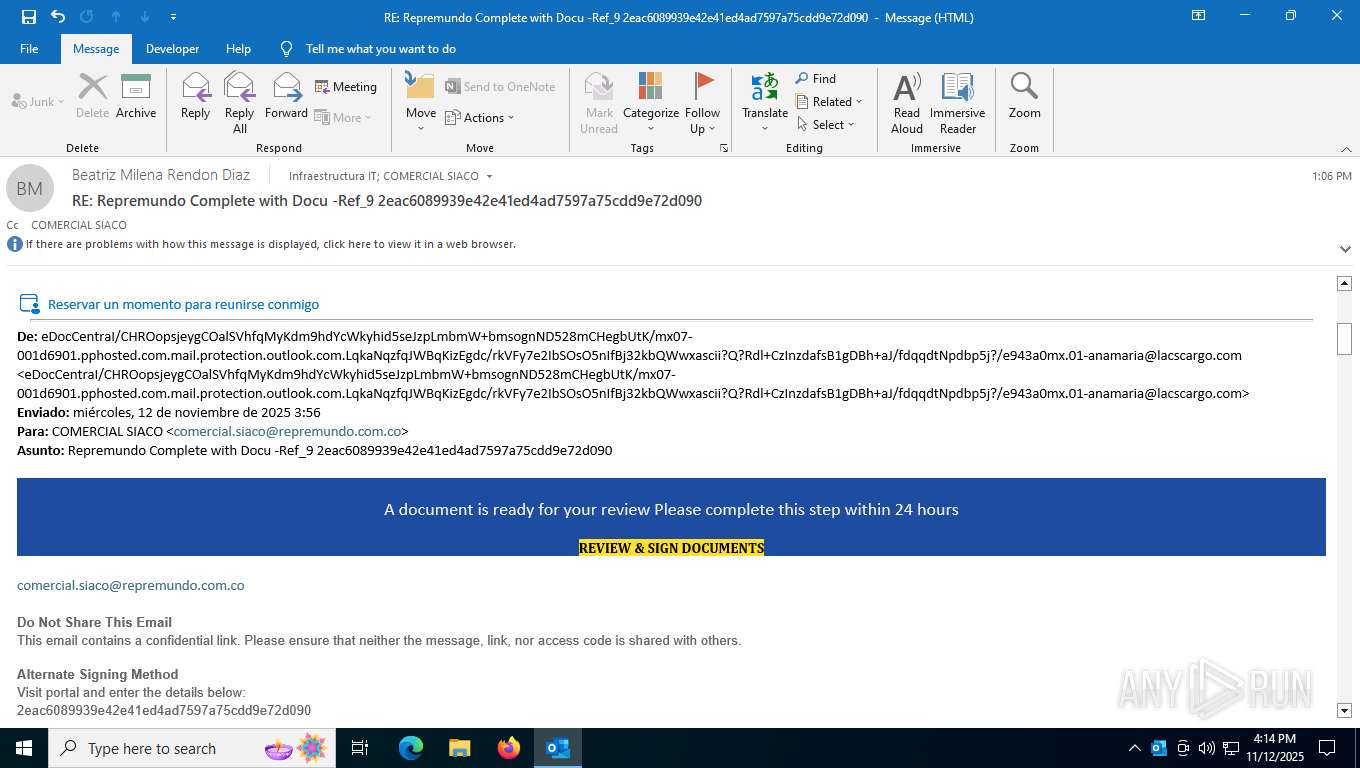This screenshot has width=1360, height=768.
Task: Show hidden system tray icons
Action: tap(1134, 748)
